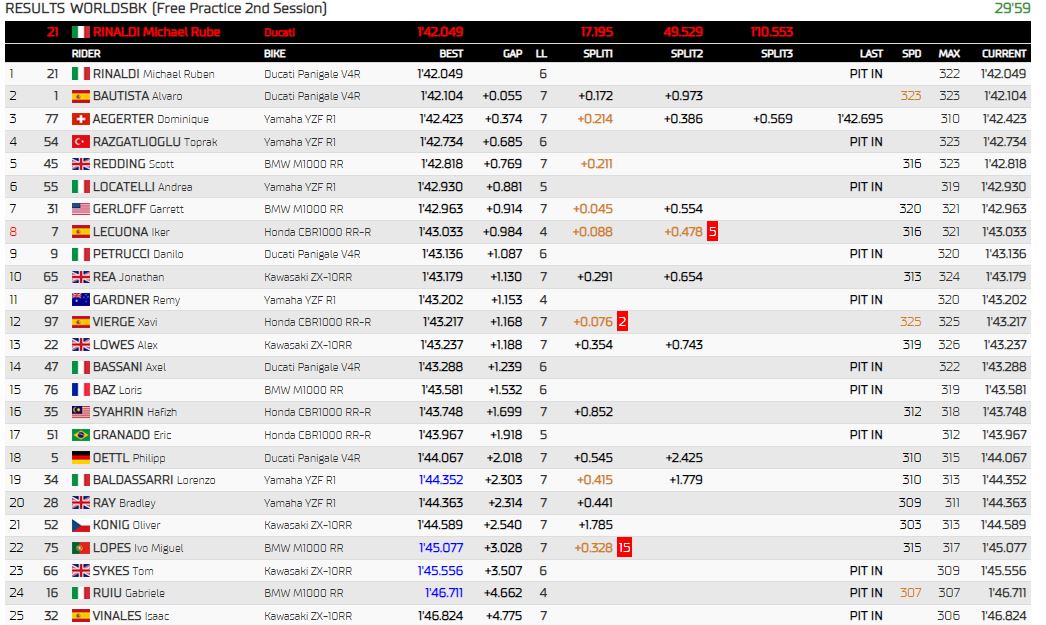Select rider name GARDNER Remy
Viewport: 1046px width, 625px height.
136,299
